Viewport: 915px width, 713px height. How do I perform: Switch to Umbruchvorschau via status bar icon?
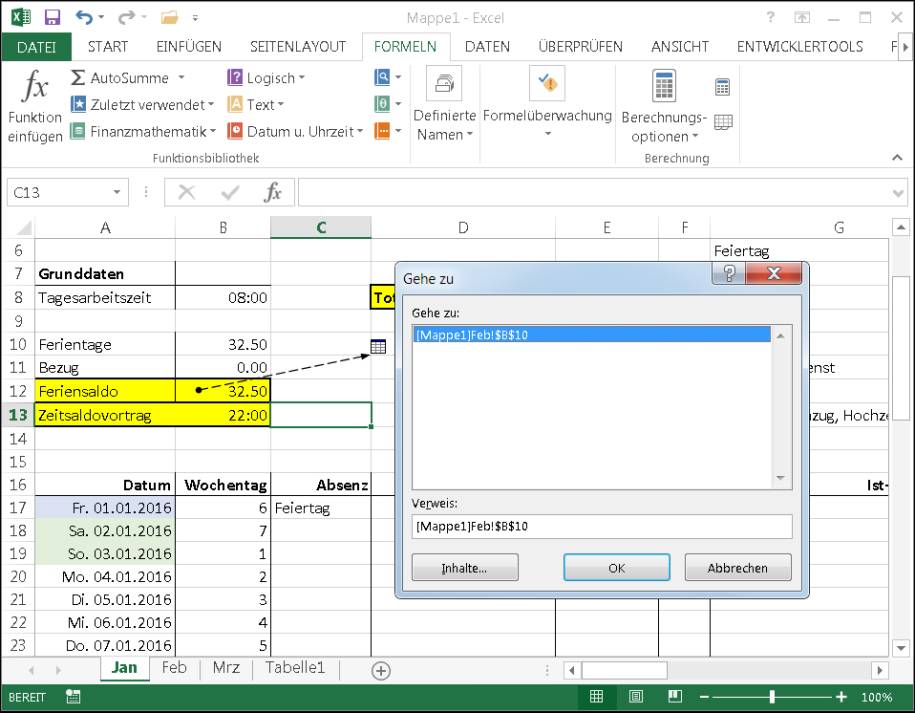point(674,695)
